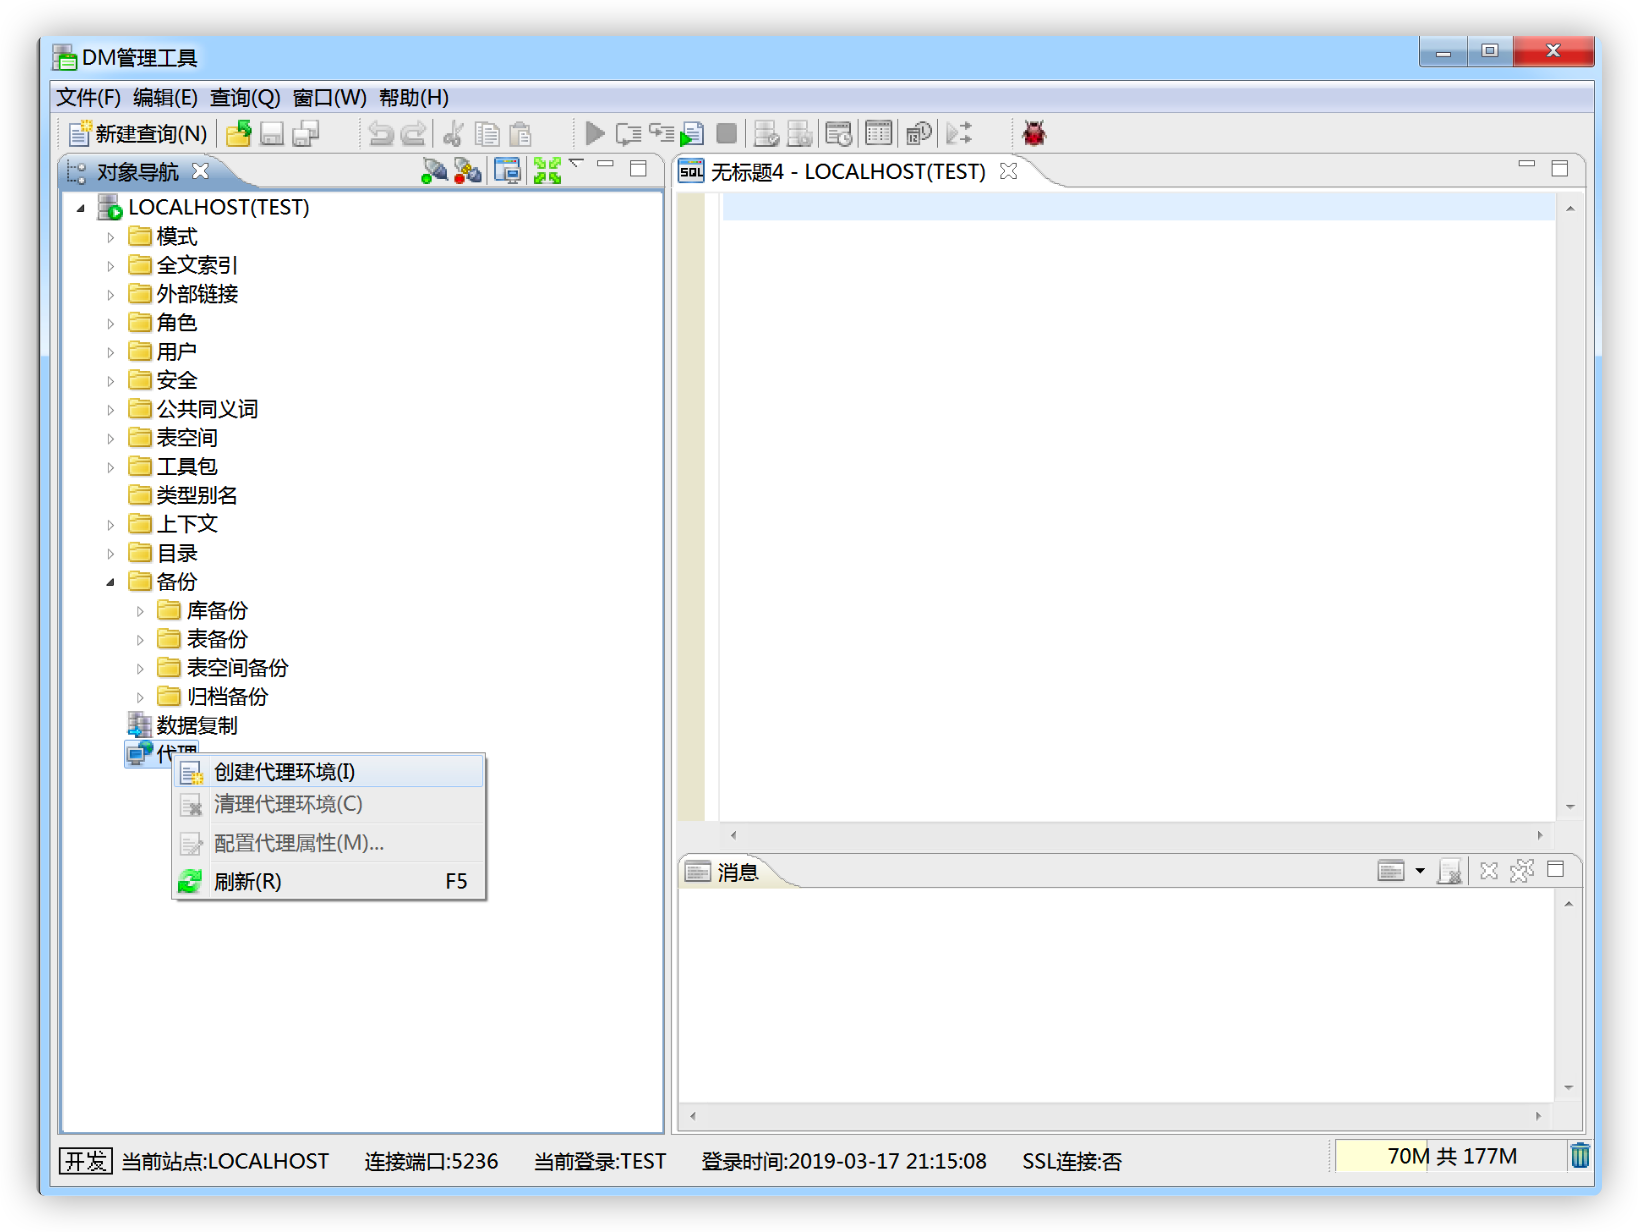
Task: Click the save-all double disk icon
Action: 306,133
